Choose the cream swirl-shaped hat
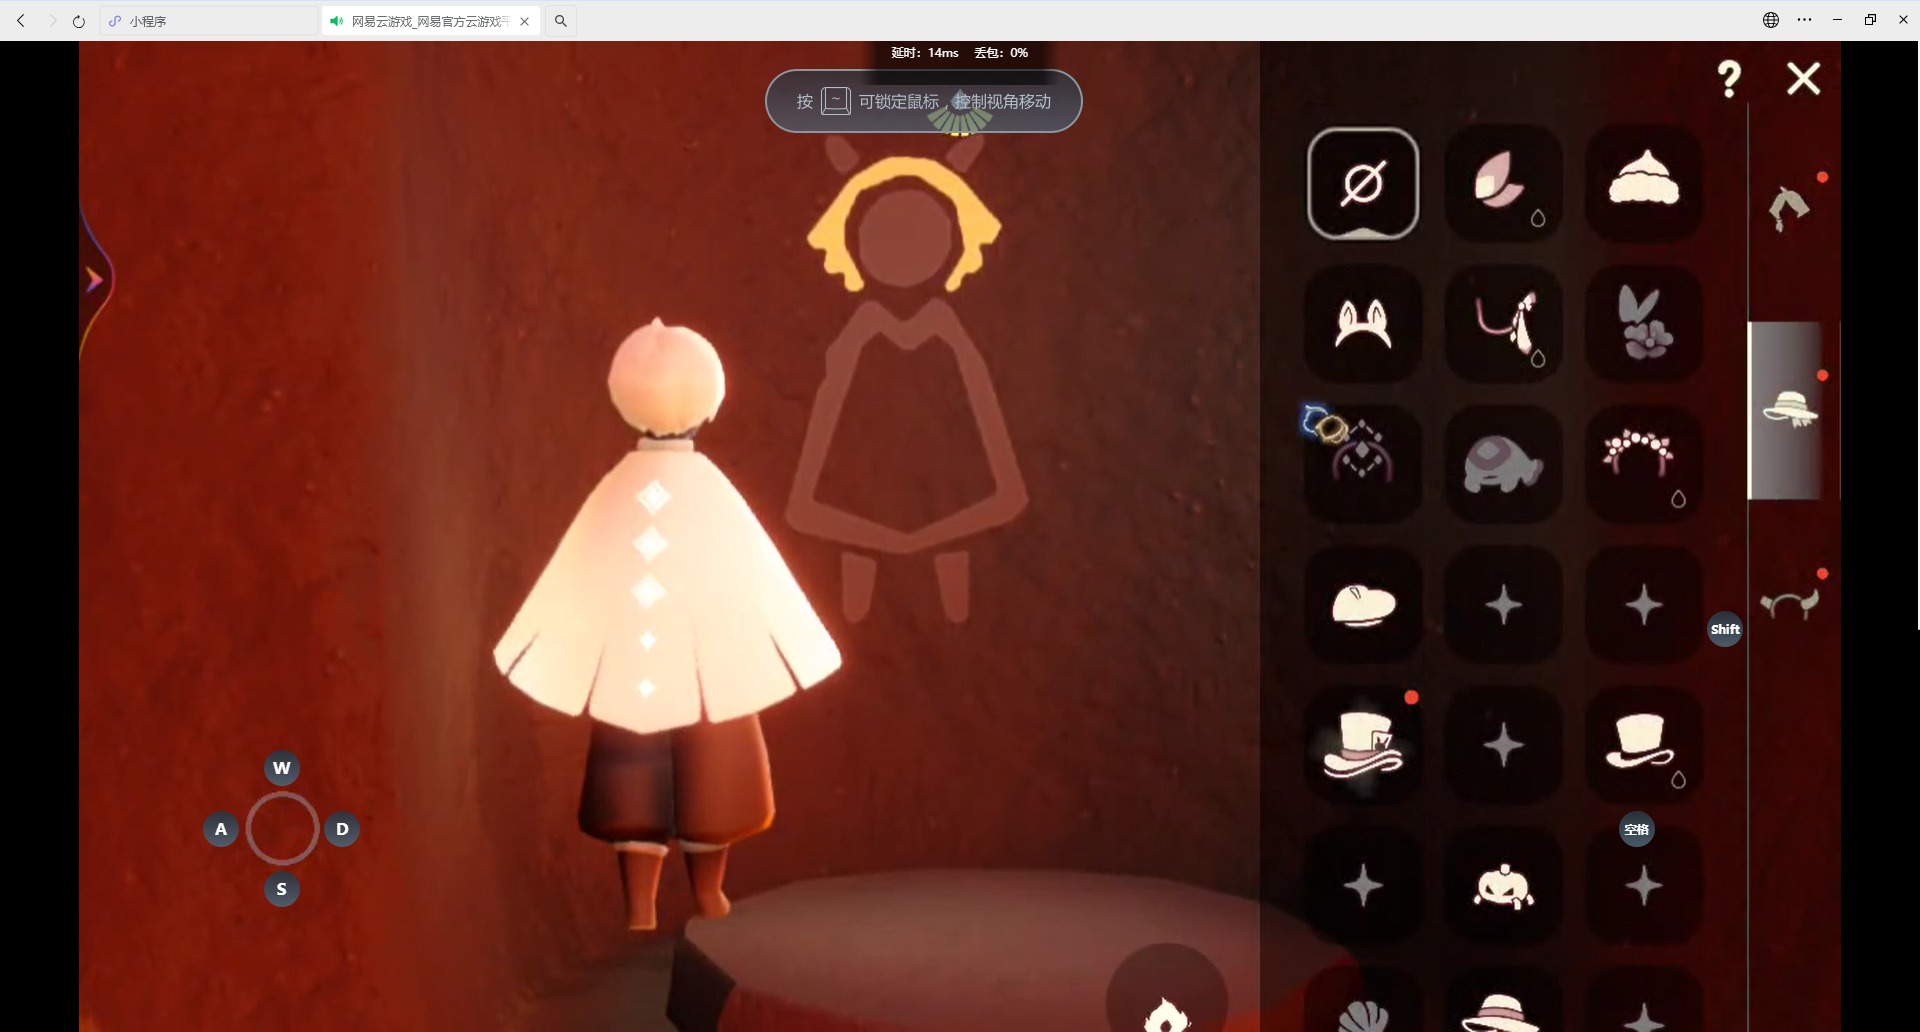 point(1643,184)
